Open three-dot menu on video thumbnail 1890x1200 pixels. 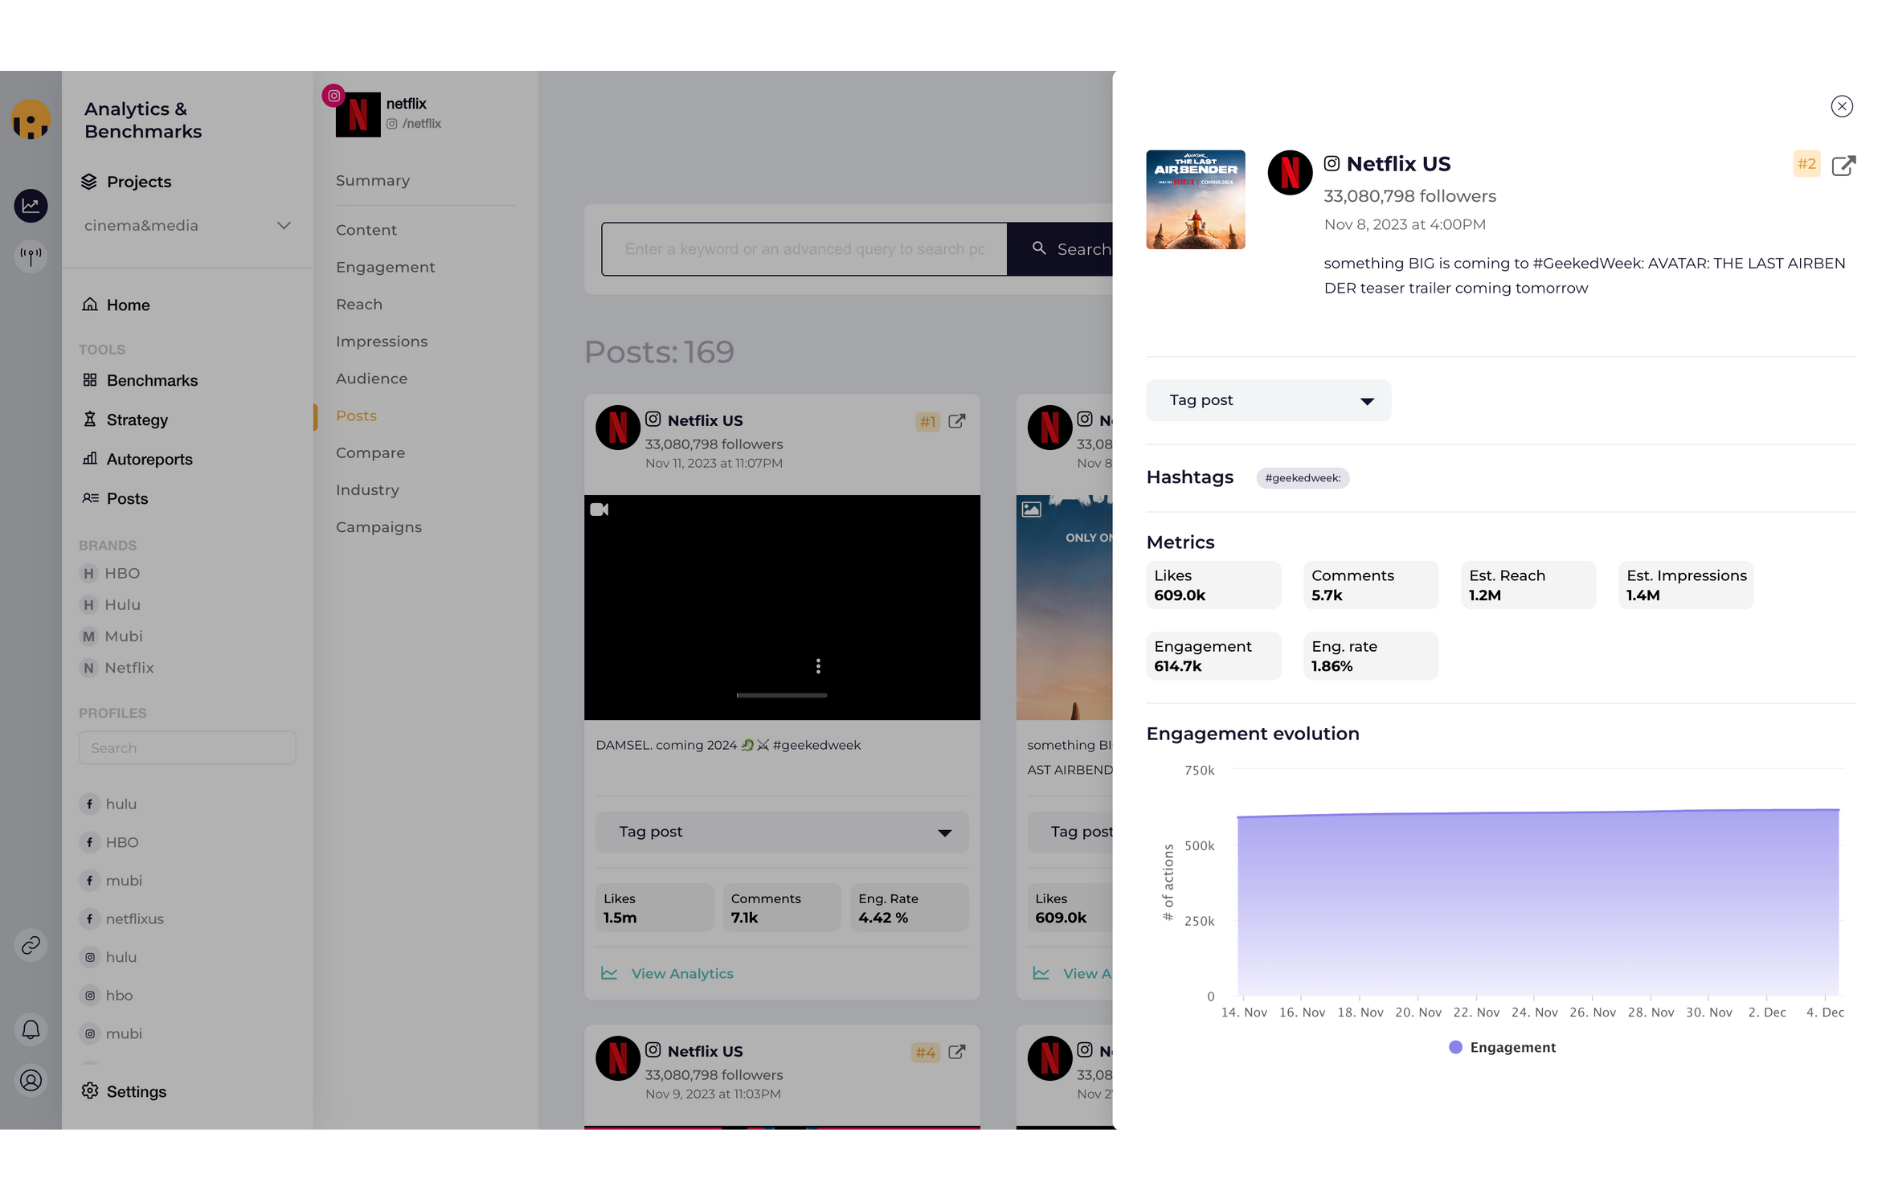coord(818,666)
